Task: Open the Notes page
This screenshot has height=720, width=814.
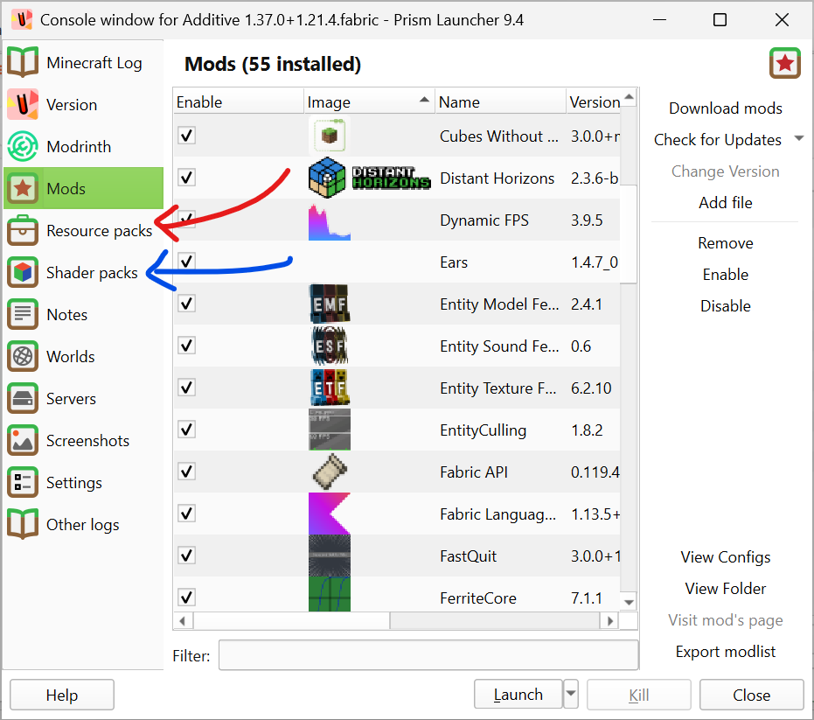Action: click(66, 314)
